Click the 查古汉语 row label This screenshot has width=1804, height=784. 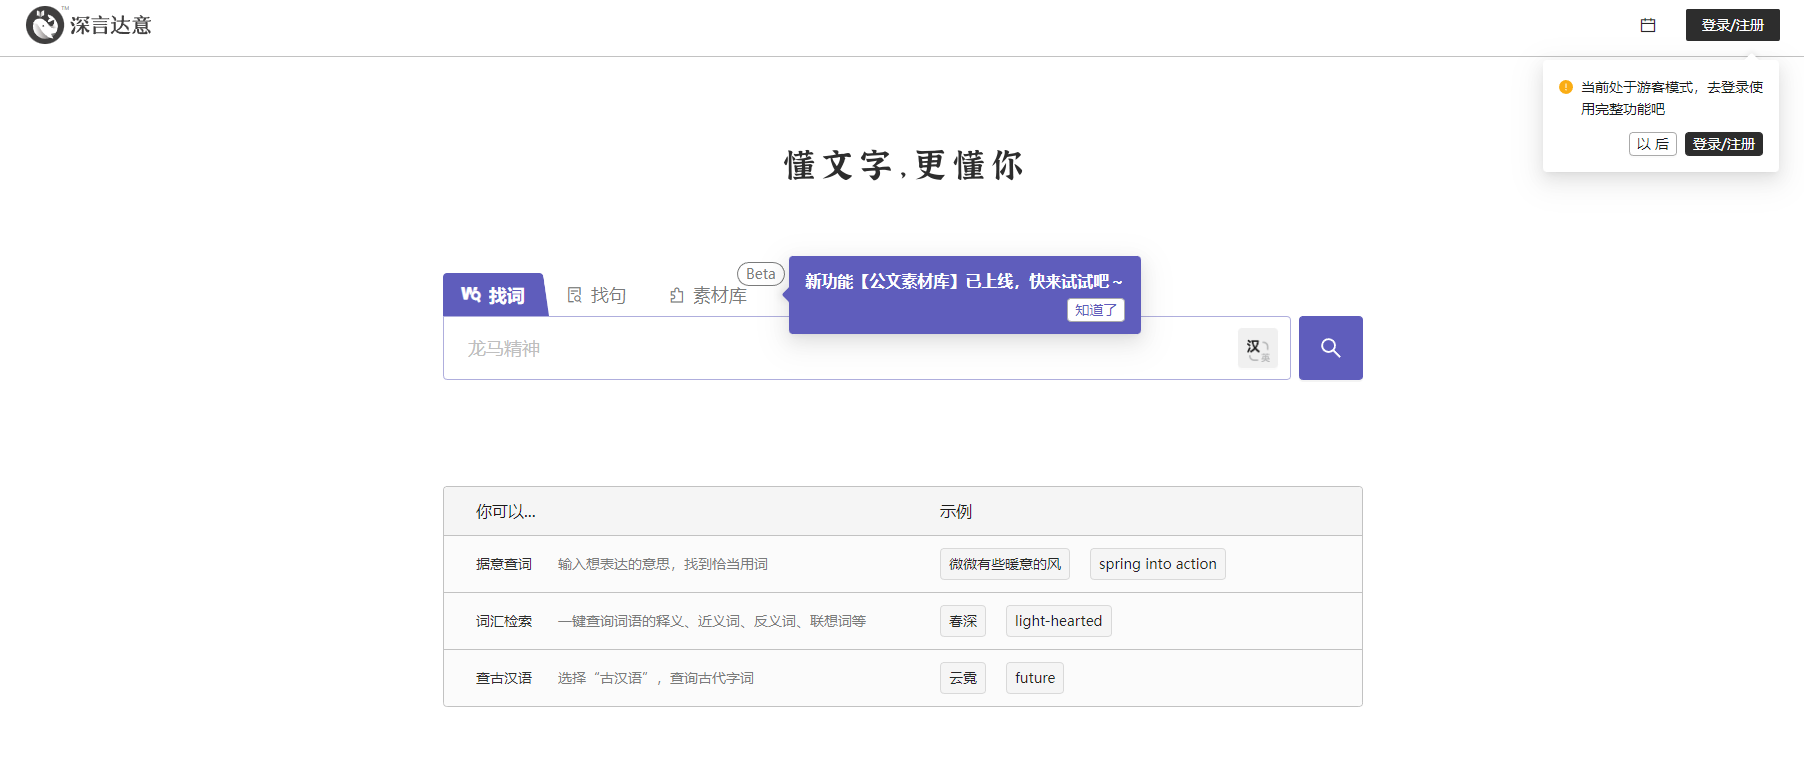click(x=504, y=678)
